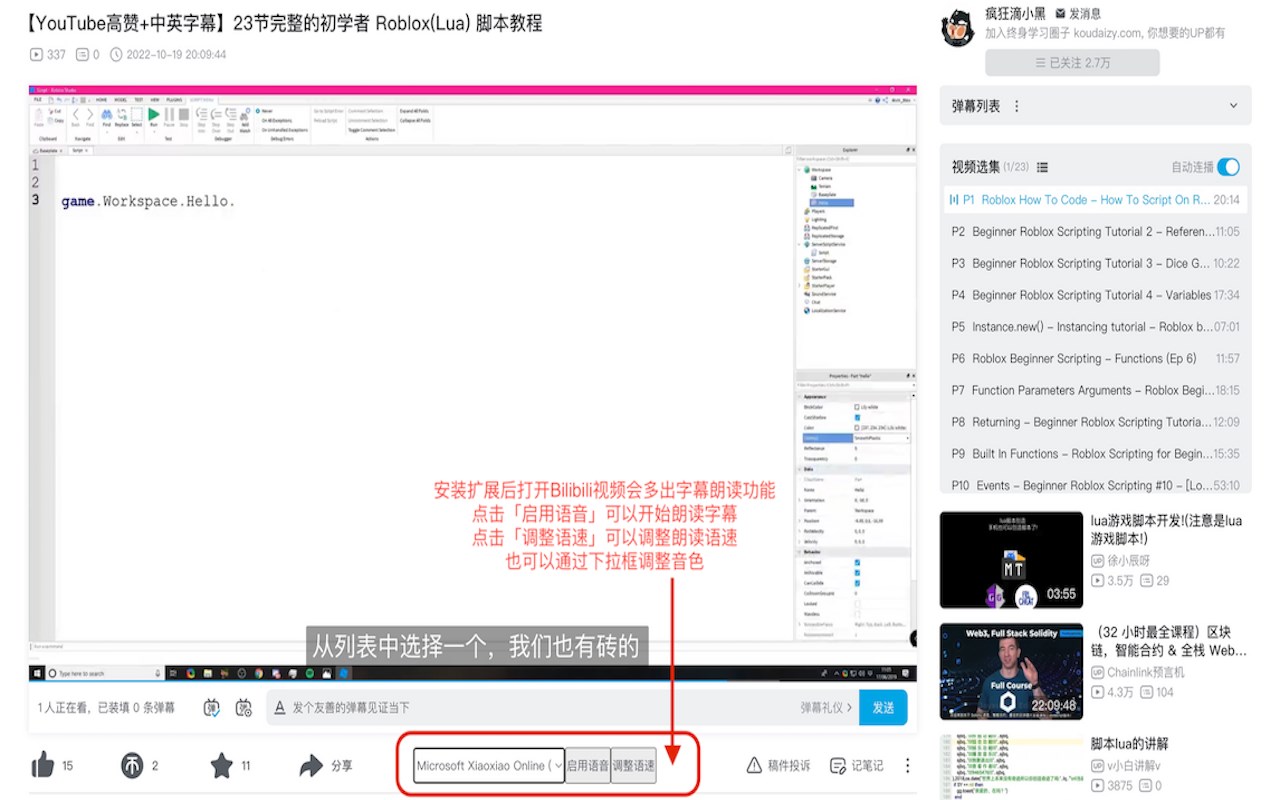Viewport: 1280px width, 800px height.
Task: Open Microsoft Xiaoxiao Online voice dropdown
Action: [489, 766]
